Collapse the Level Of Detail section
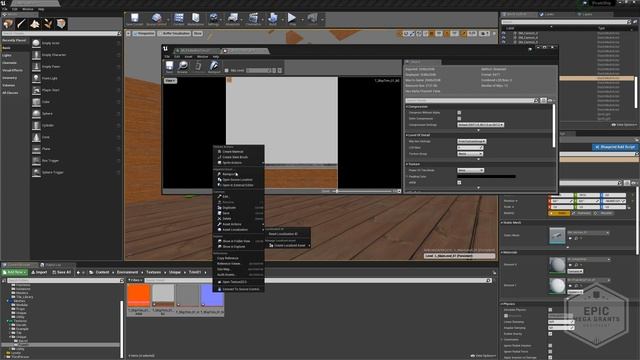Viewport: 640px width, 360px height. pos(407,135)
